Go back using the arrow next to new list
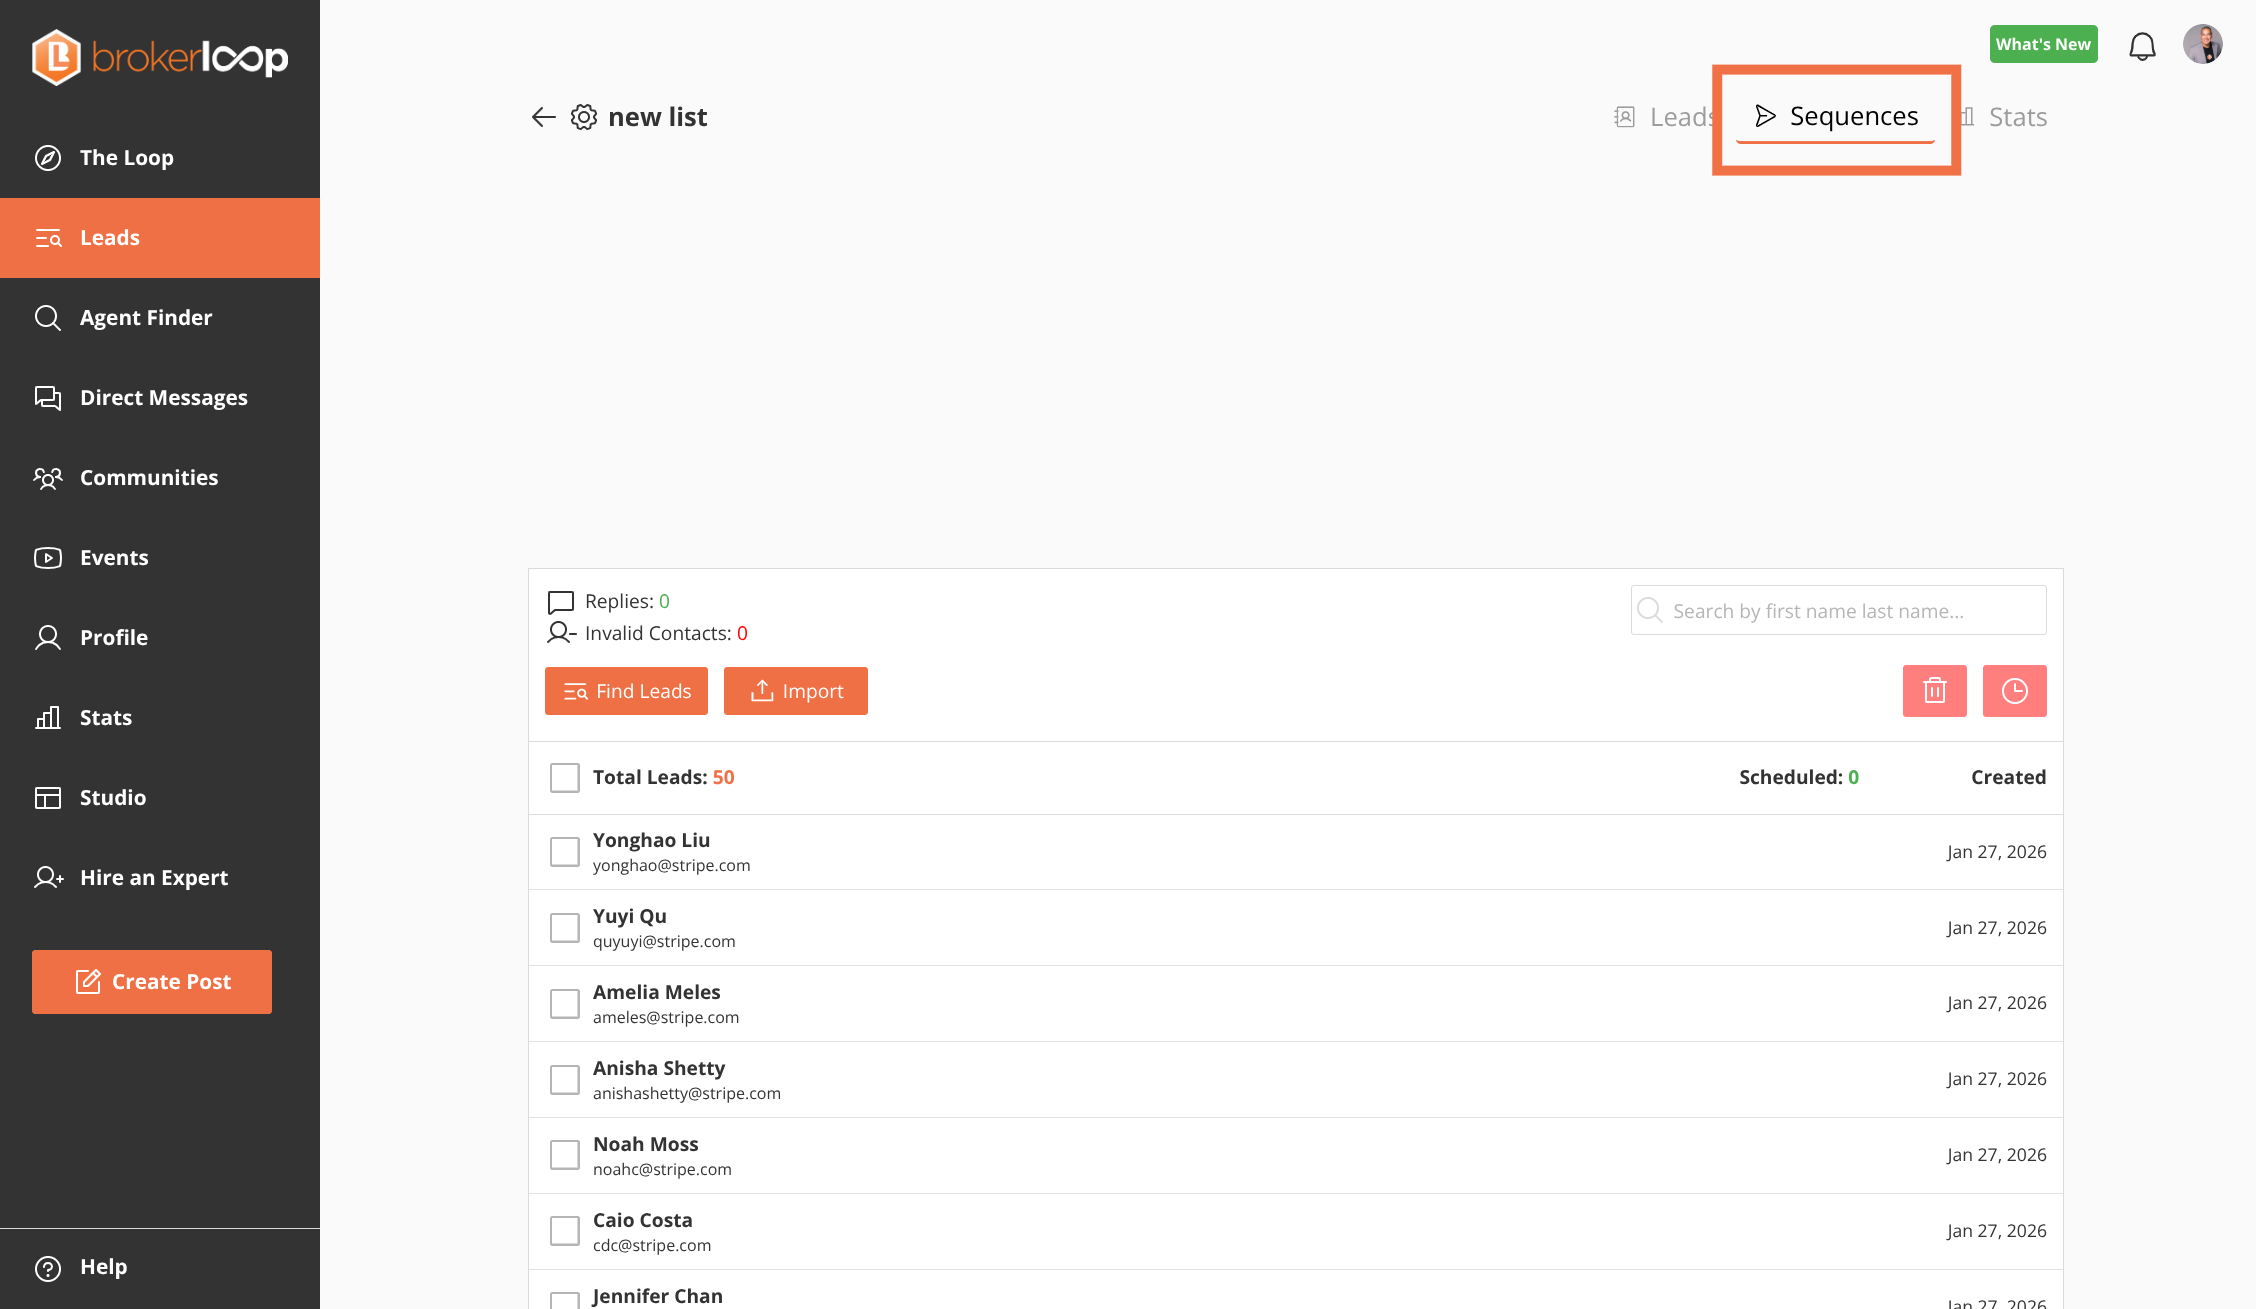This screenshot has height=1309, width=2256. [x=542, y=117]
